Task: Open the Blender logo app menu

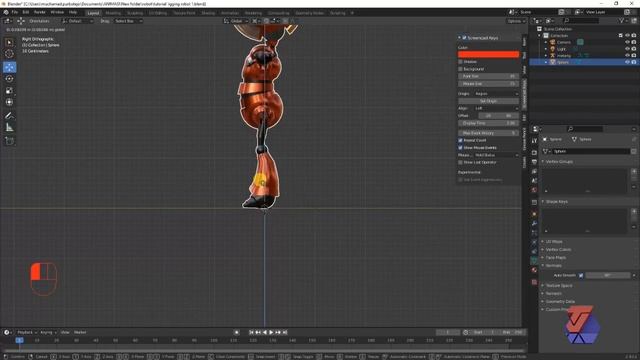Action: (x=6, y=12)
